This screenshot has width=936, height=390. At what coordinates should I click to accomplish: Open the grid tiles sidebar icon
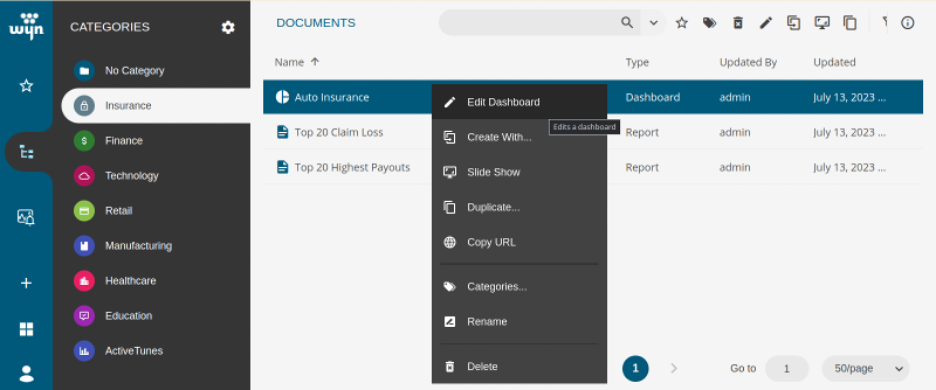[26, 329]
